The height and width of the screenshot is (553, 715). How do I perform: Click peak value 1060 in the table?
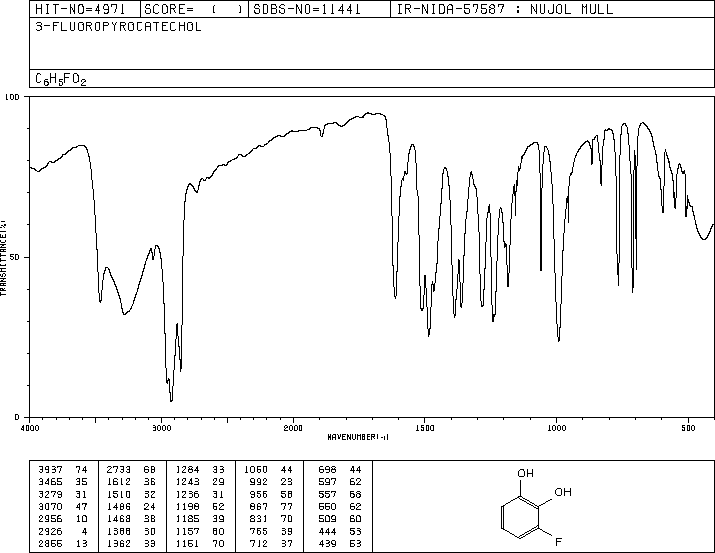(x=256, y=470)
